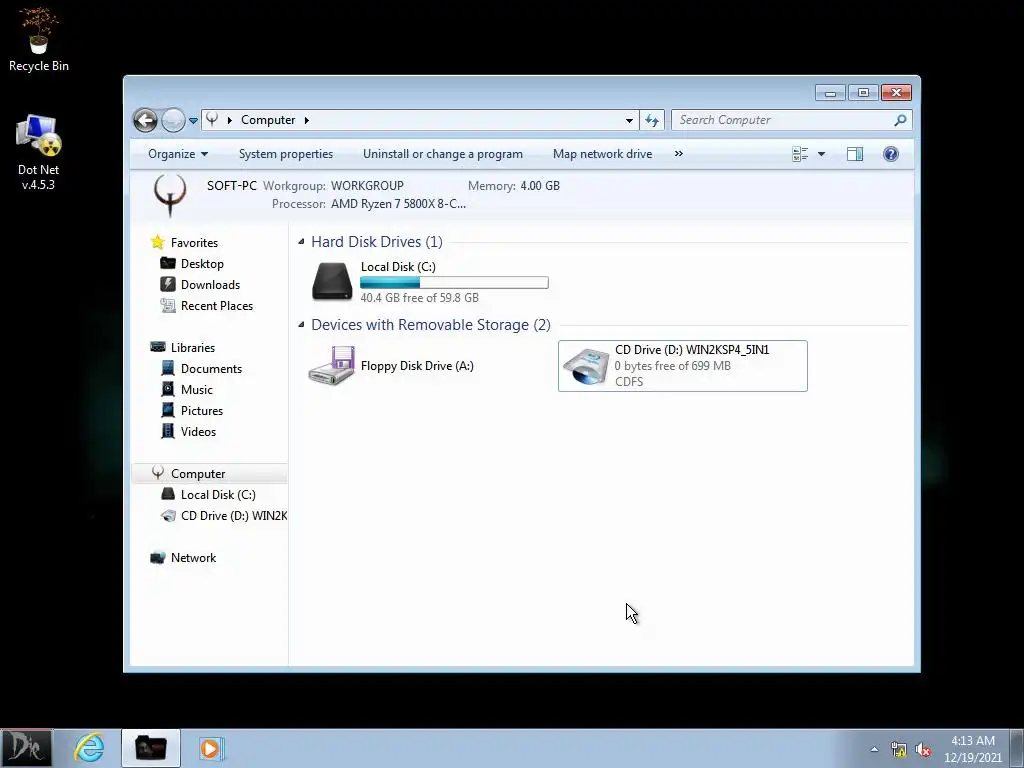Click the muted volume tray icon
The image size is (1024, 768).
pyautogui.click(x=923, y=749)
